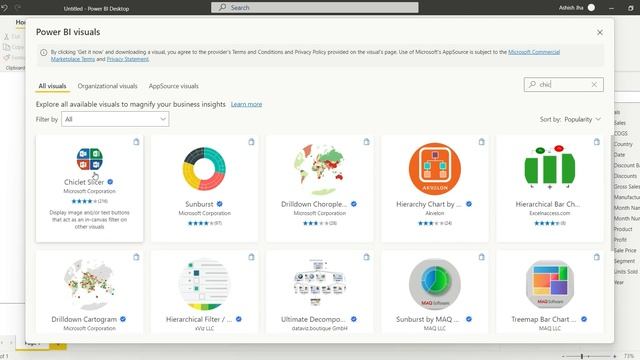Click the zoom in plus button
This screenshot has height=360, width=640.
point(614,356)
